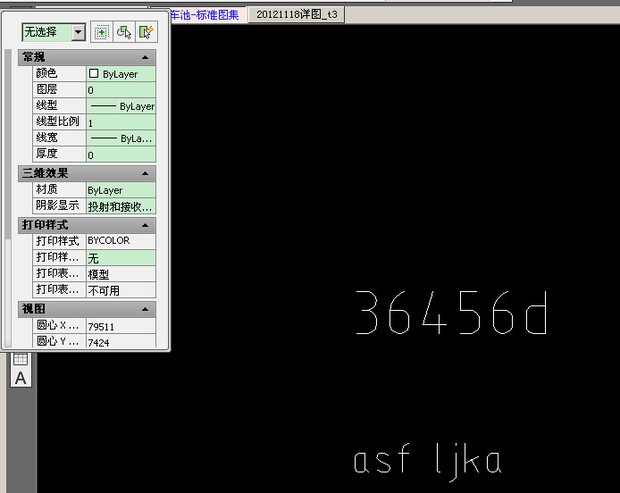620x493 pixels.
Task: Click the 图层 property label
Action: (47, 89)
